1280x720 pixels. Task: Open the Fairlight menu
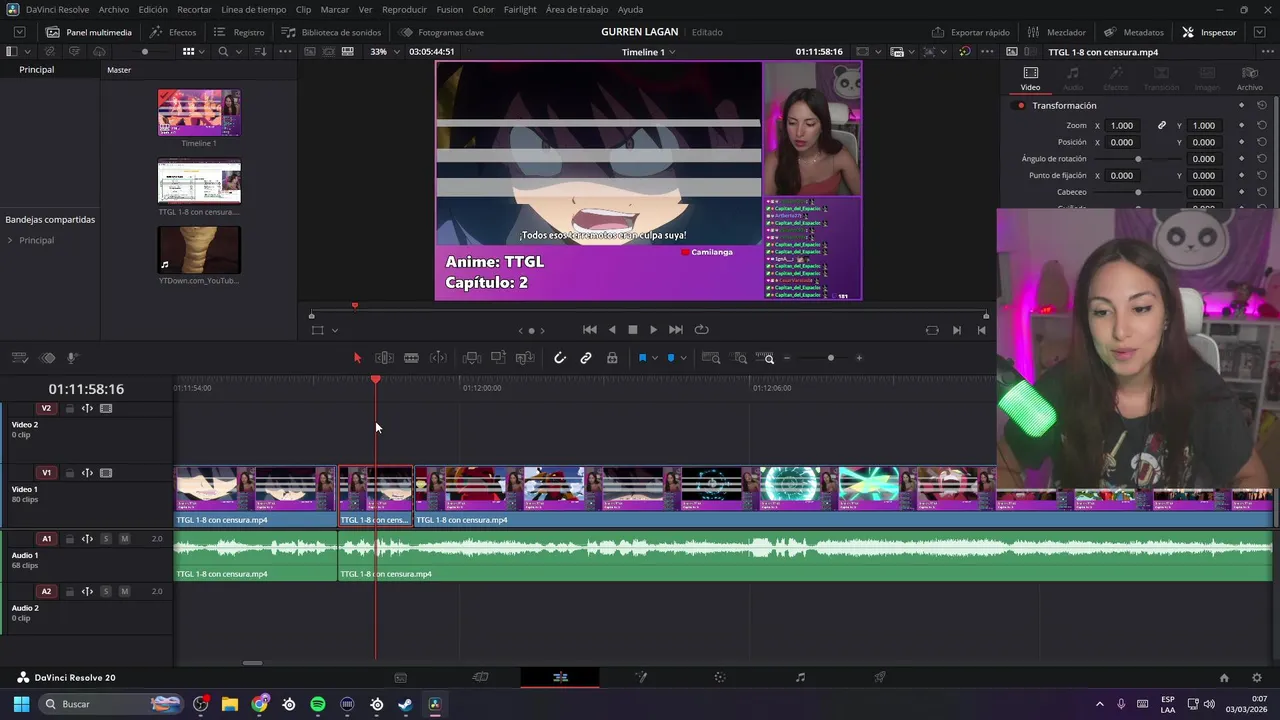[x=520, y=9]
